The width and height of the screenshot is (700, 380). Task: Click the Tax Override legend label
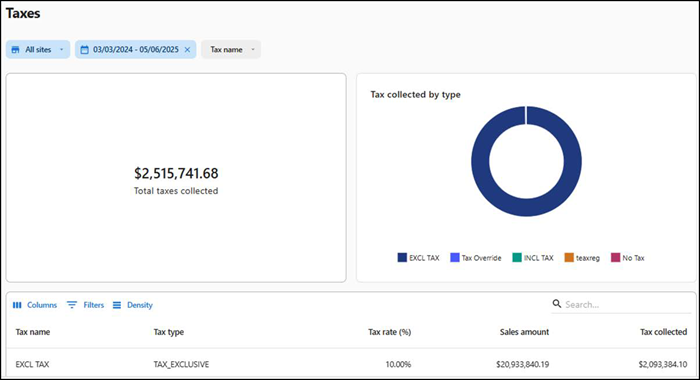pyautogui.click(x=481, y=258)
